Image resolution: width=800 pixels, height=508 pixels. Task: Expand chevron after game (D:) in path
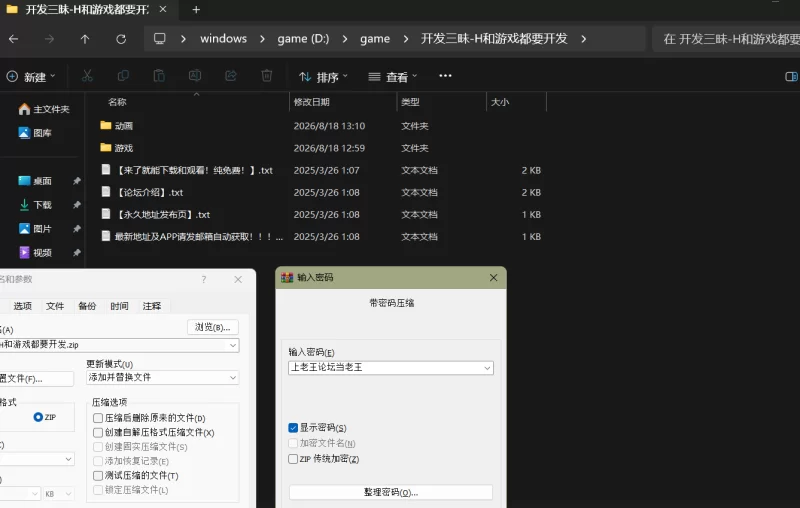[x=345, y=39]
